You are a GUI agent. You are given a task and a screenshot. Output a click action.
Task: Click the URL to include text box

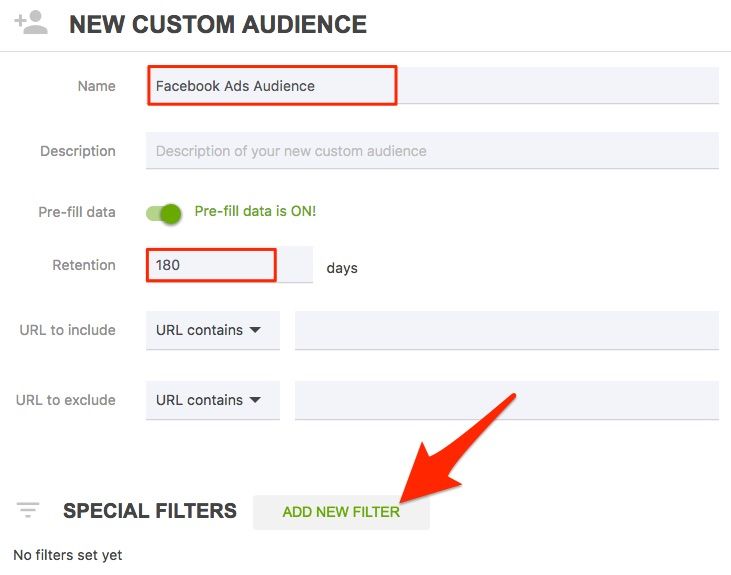click(506, 330)
